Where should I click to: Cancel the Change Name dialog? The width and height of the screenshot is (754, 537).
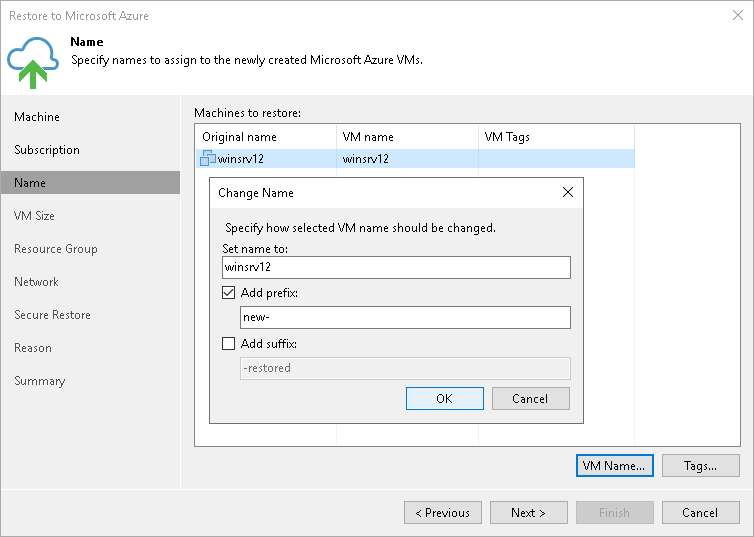530,399
